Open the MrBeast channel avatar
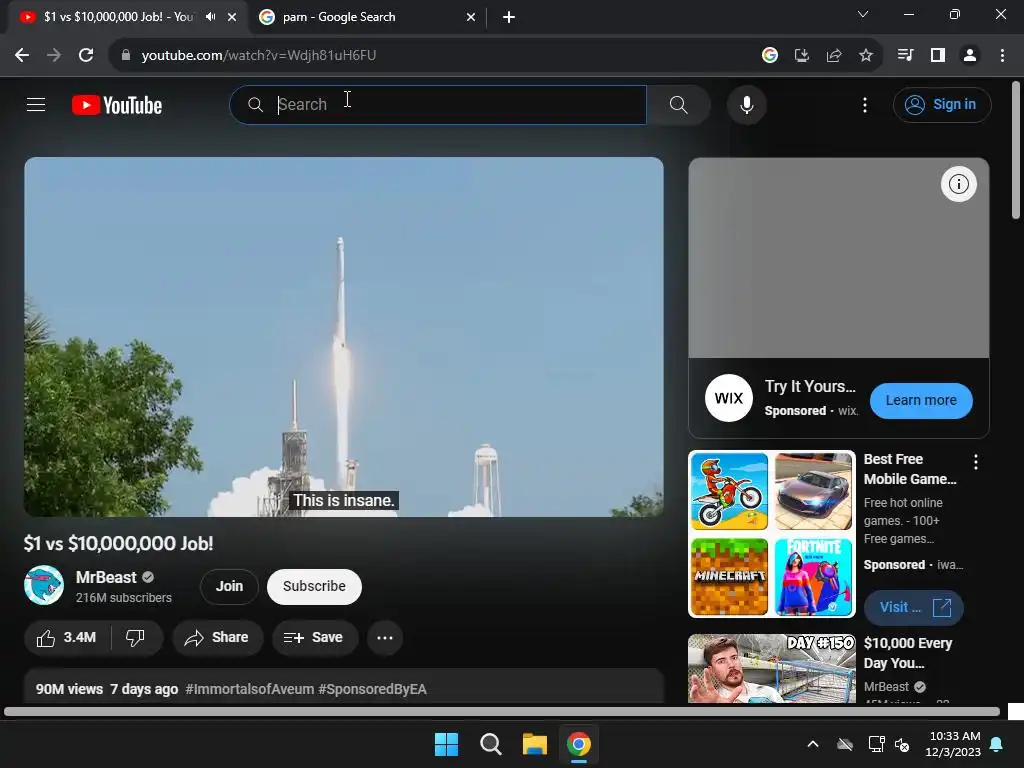 (44, 585)
